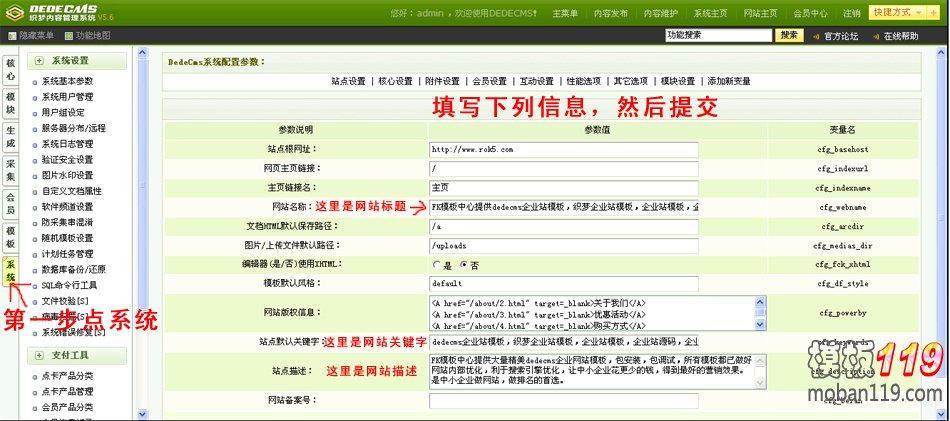Viewport: 950px width, 421px height.
Task: Open 计划任务管理 in the sidebar
Action: (67, 254)
